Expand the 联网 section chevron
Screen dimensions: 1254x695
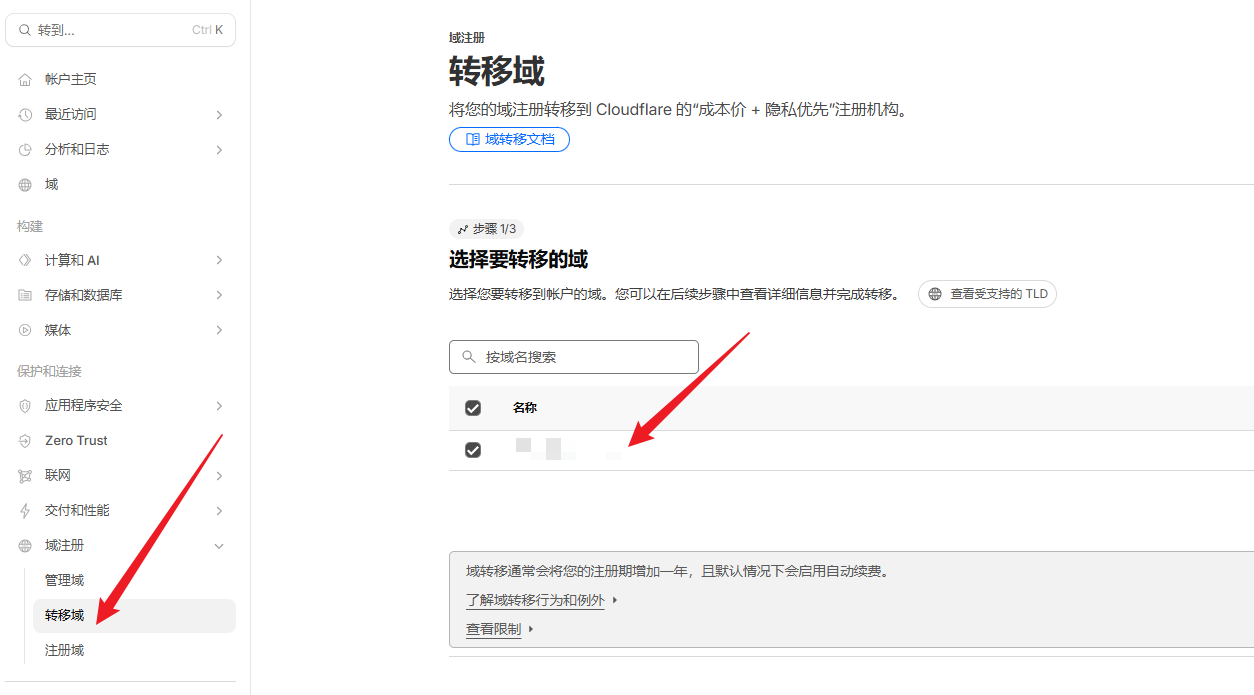tap(219, 475)
